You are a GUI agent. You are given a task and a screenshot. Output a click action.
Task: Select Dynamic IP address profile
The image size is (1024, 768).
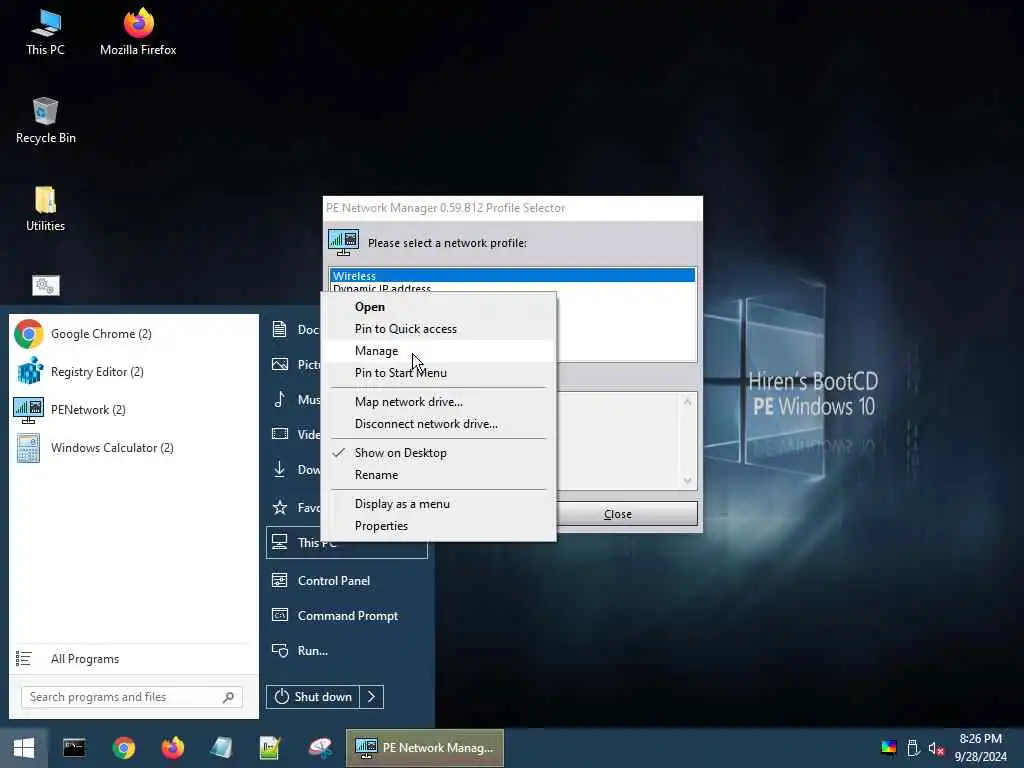382,288
